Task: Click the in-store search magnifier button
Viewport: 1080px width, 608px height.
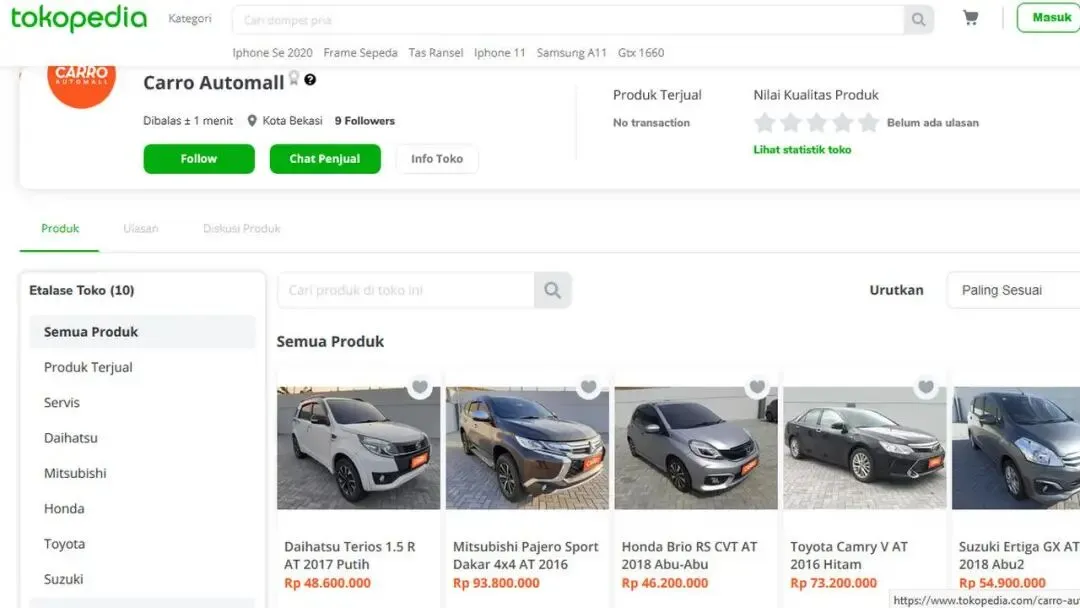Action: point(552,290)
